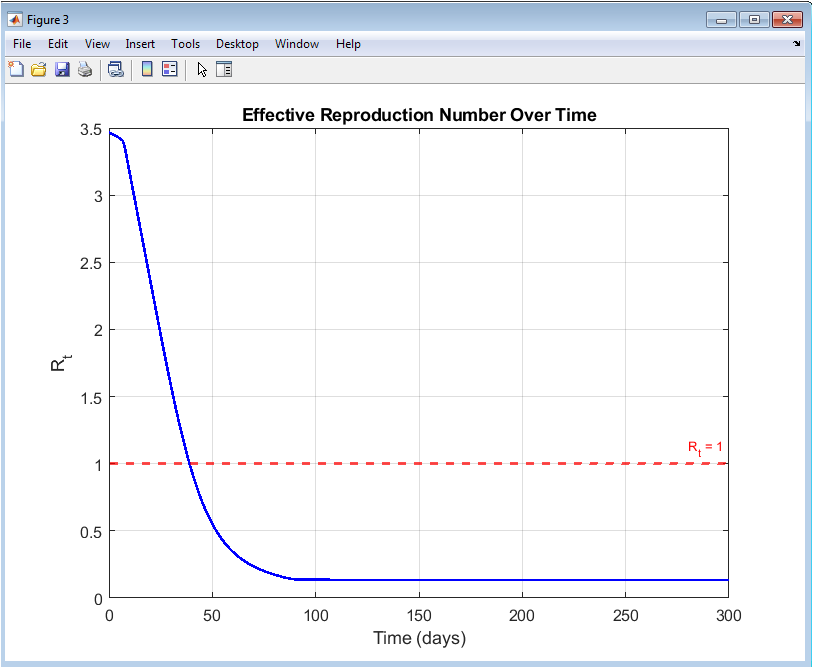The image size is (813, 668).
Task: Expand the Insert menu
Action: click(x=140, y=44)
